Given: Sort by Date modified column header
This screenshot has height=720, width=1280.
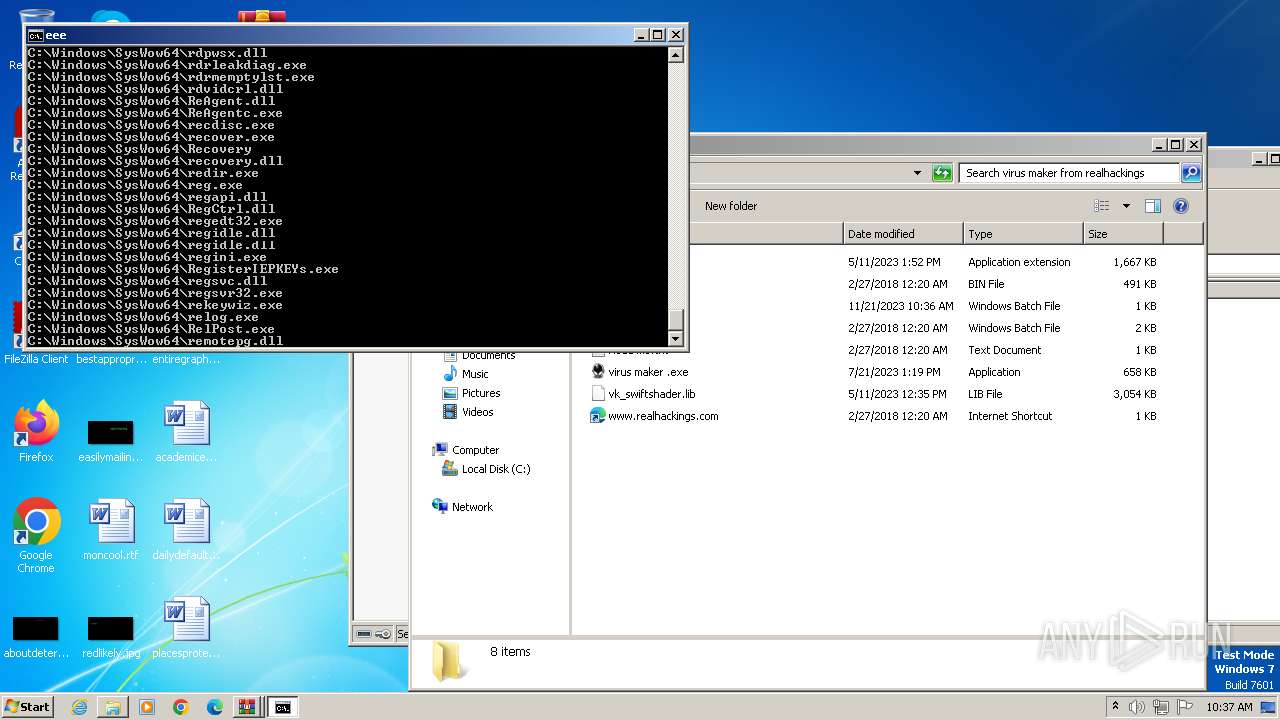Looking at the screenshot, I should [x=903, y=234].
